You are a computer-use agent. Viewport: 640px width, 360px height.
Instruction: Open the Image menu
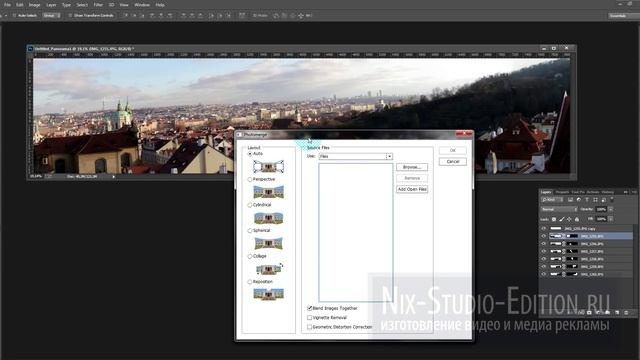pyautogui.click(x=34, y=5)
